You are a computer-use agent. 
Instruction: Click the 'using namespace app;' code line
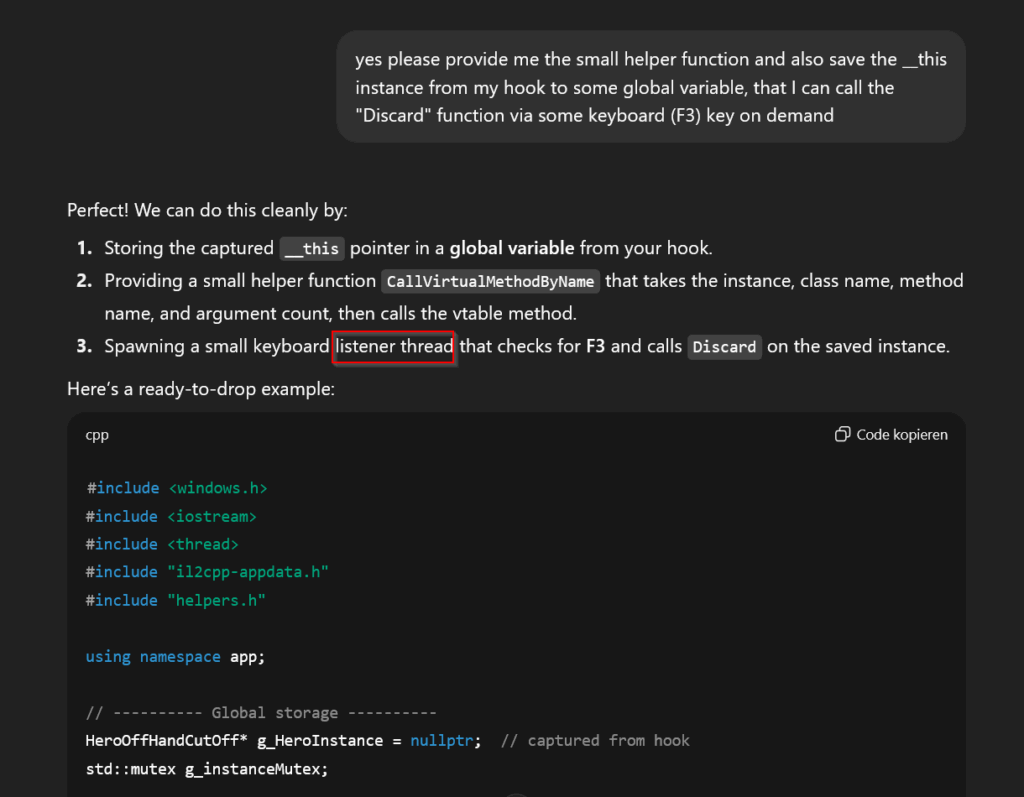point(175,656)
